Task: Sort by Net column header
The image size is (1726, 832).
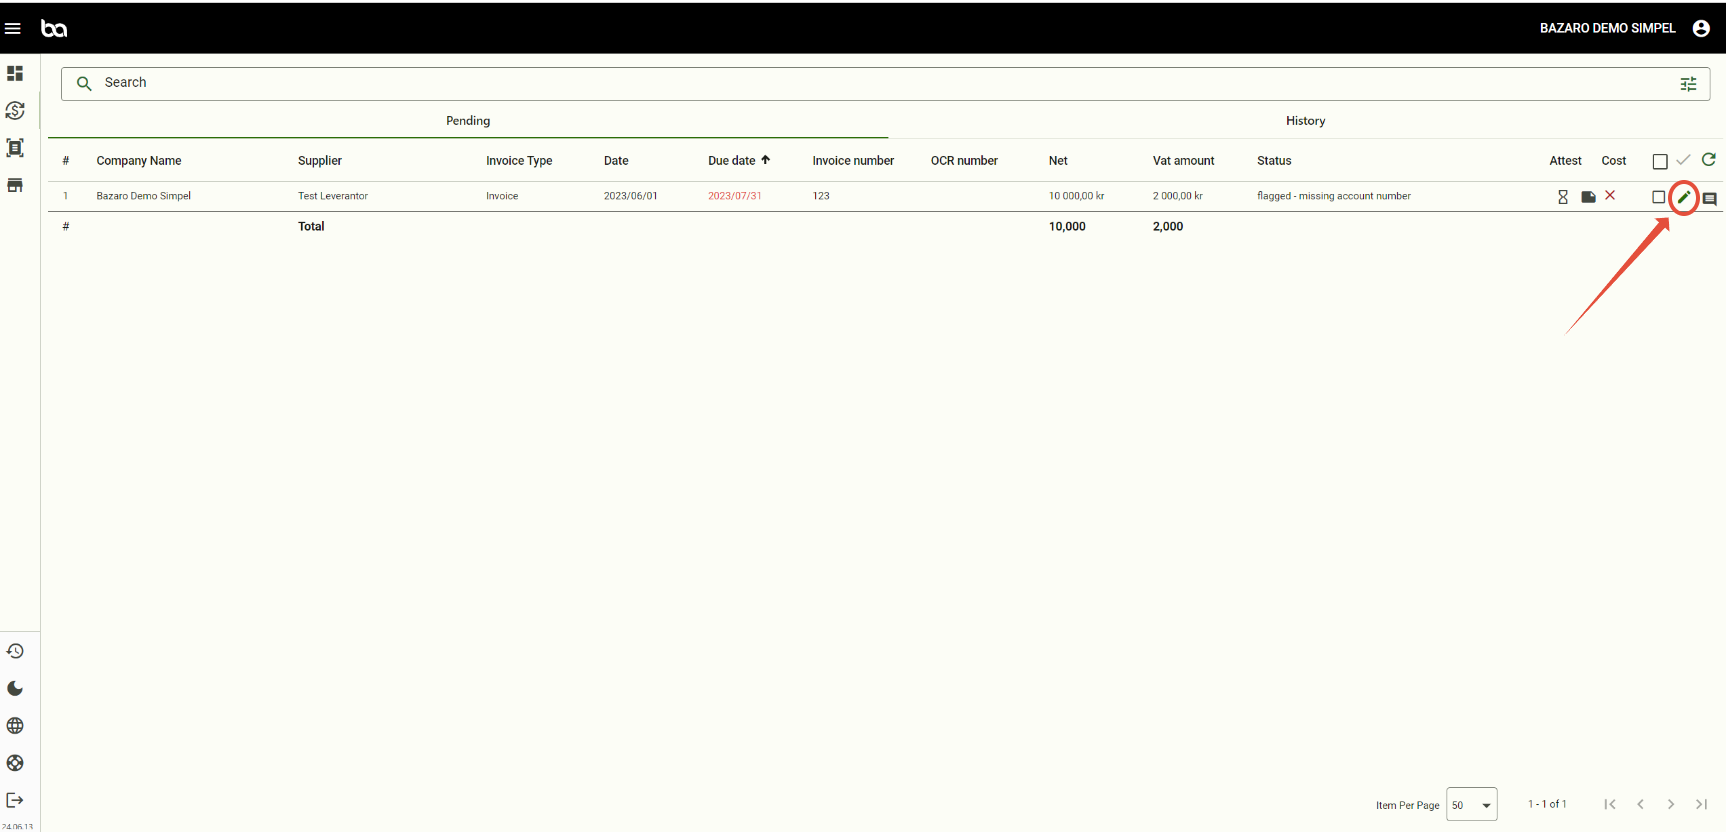Action: 1058,161
